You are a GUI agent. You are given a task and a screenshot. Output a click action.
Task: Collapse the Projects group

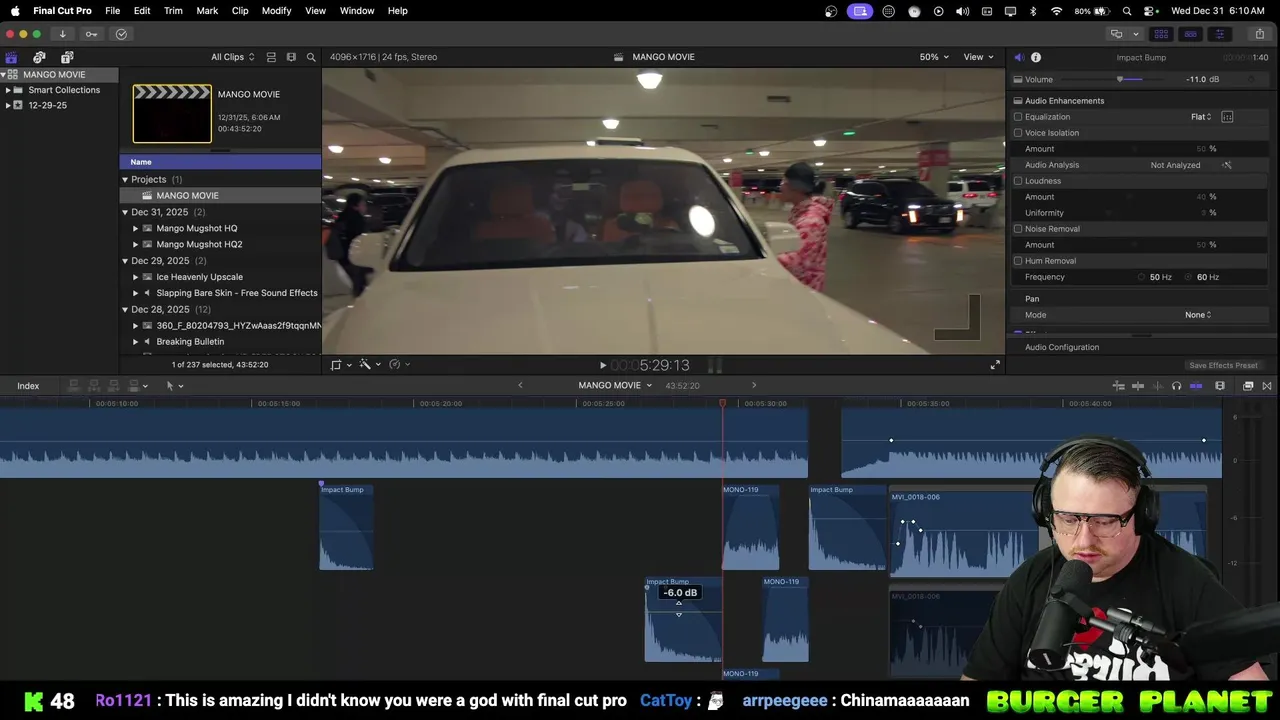[x=125, y=180]
